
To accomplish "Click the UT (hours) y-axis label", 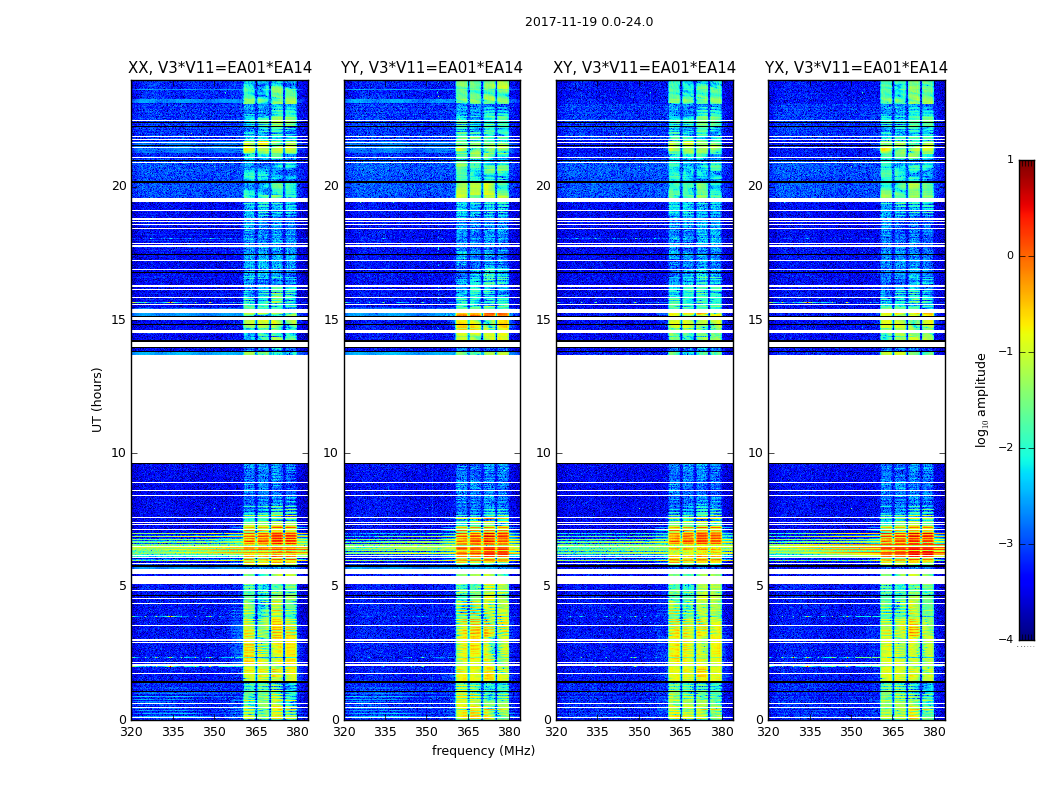I will click(98, 399).
